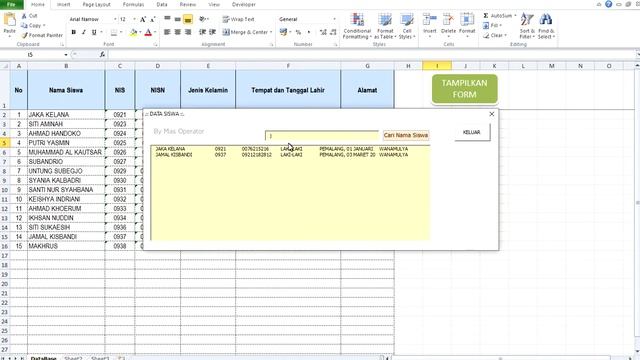Viewport: 640px width, 360px height.
Task: Select column I header
Action: pos(437,66)
